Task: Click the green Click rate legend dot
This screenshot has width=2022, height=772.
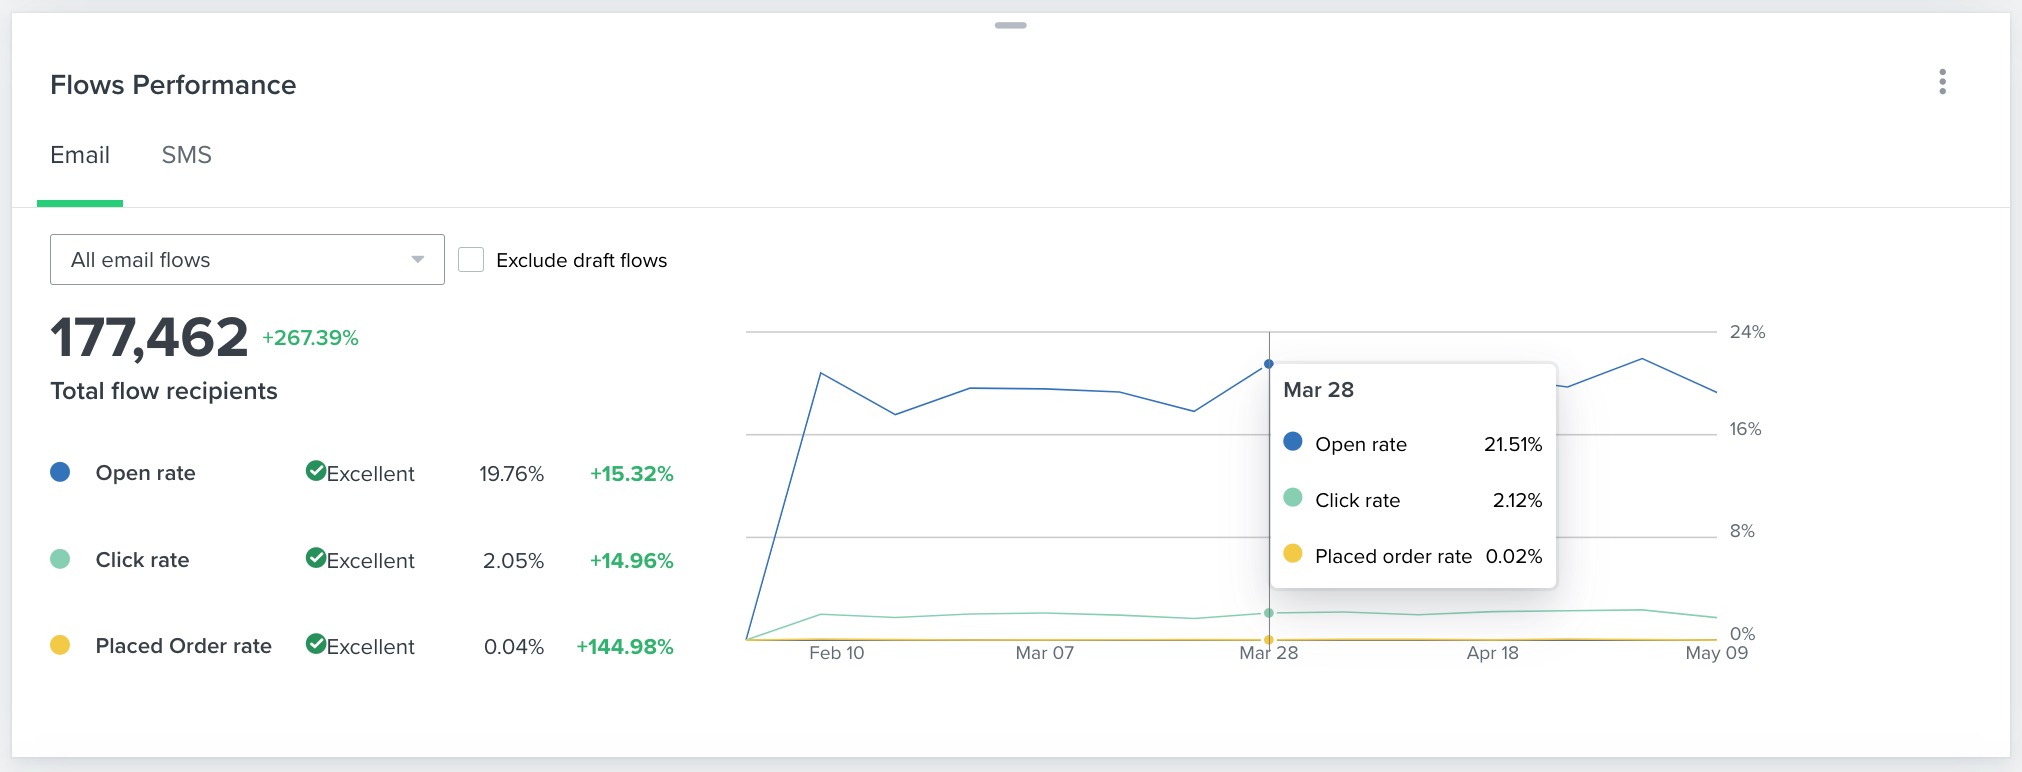Action: 60,559
